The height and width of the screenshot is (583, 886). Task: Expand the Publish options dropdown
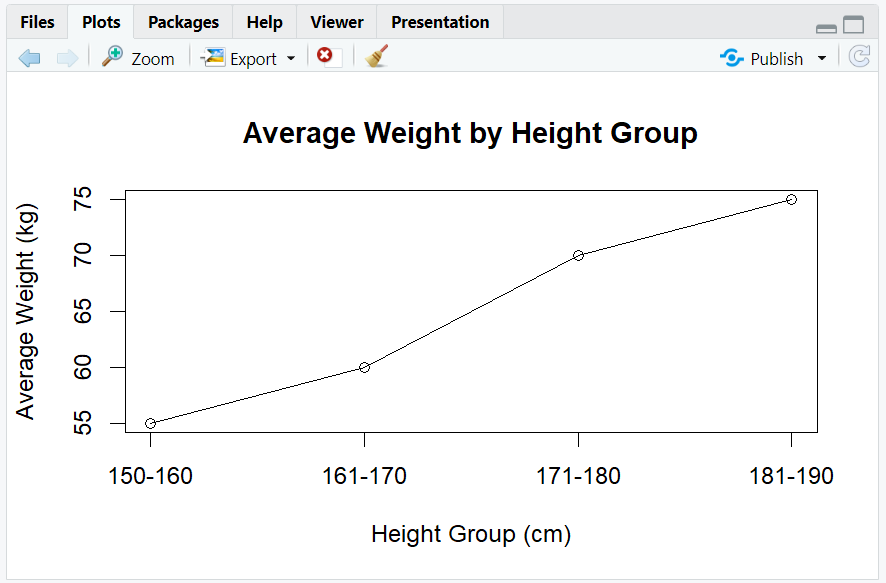(822, 58)
